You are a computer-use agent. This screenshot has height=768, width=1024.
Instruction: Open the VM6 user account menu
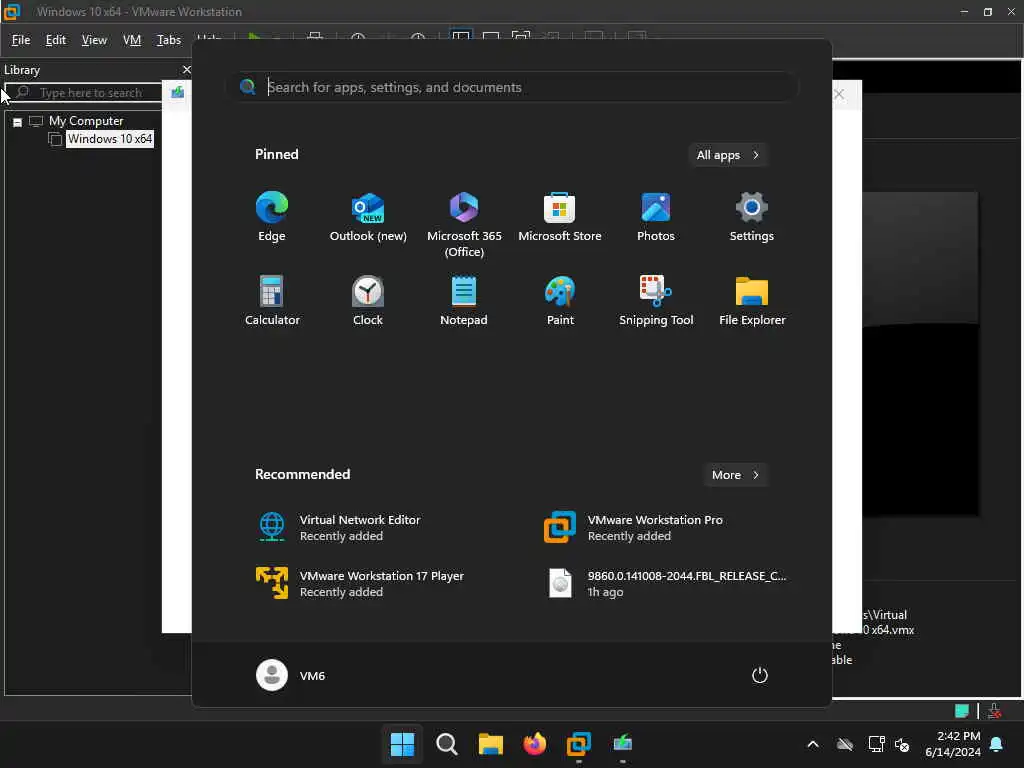(x=291, y=675)
